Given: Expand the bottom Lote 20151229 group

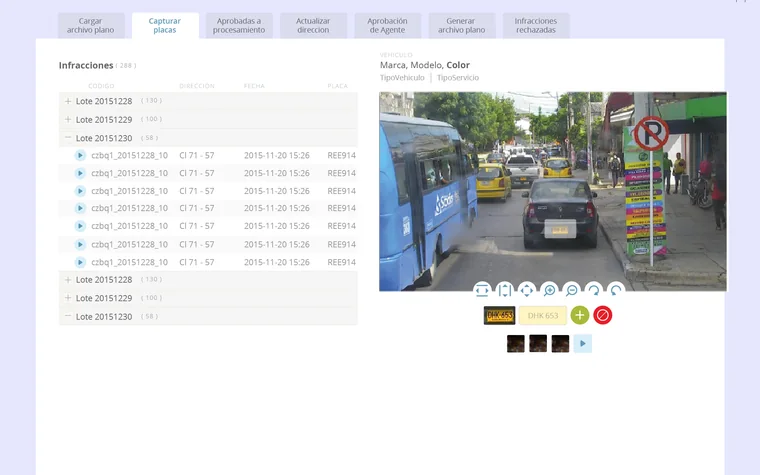Looking at the screenshot, I should coord(68,298).
